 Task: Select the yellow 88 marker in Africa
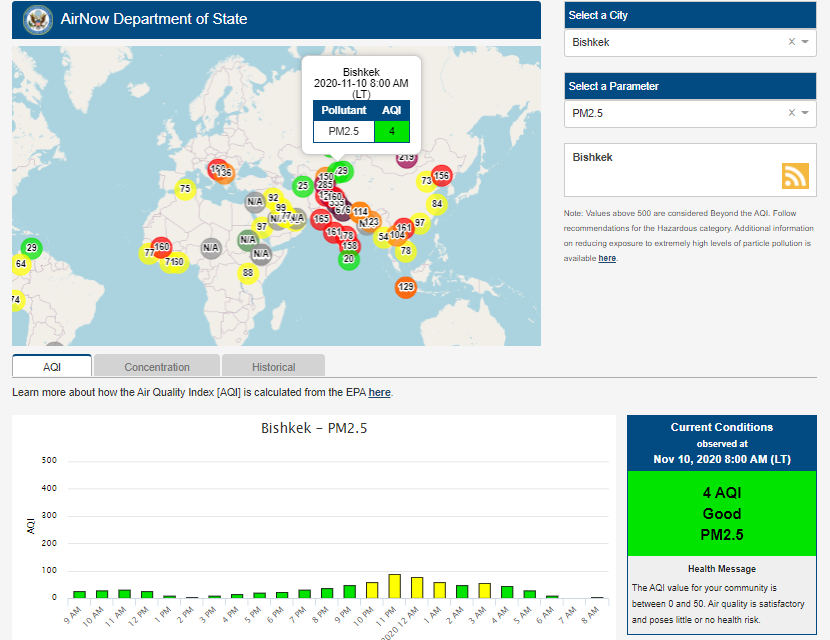click(248, 273)
